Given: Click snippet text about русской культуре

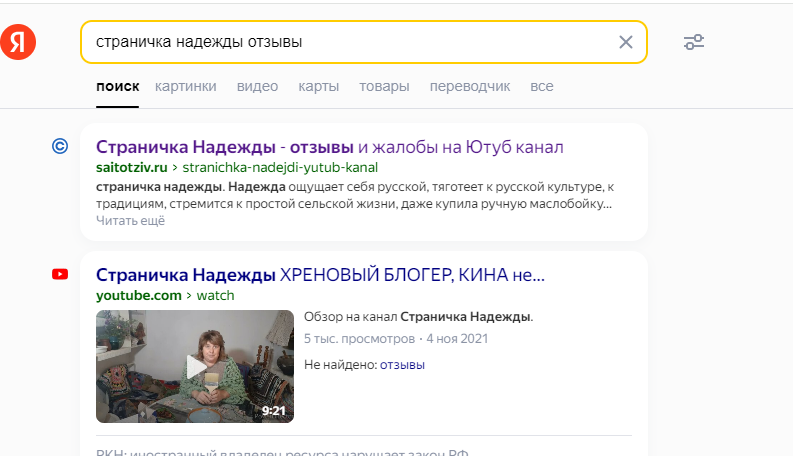Looking at the screenshot, I should 354,195.
